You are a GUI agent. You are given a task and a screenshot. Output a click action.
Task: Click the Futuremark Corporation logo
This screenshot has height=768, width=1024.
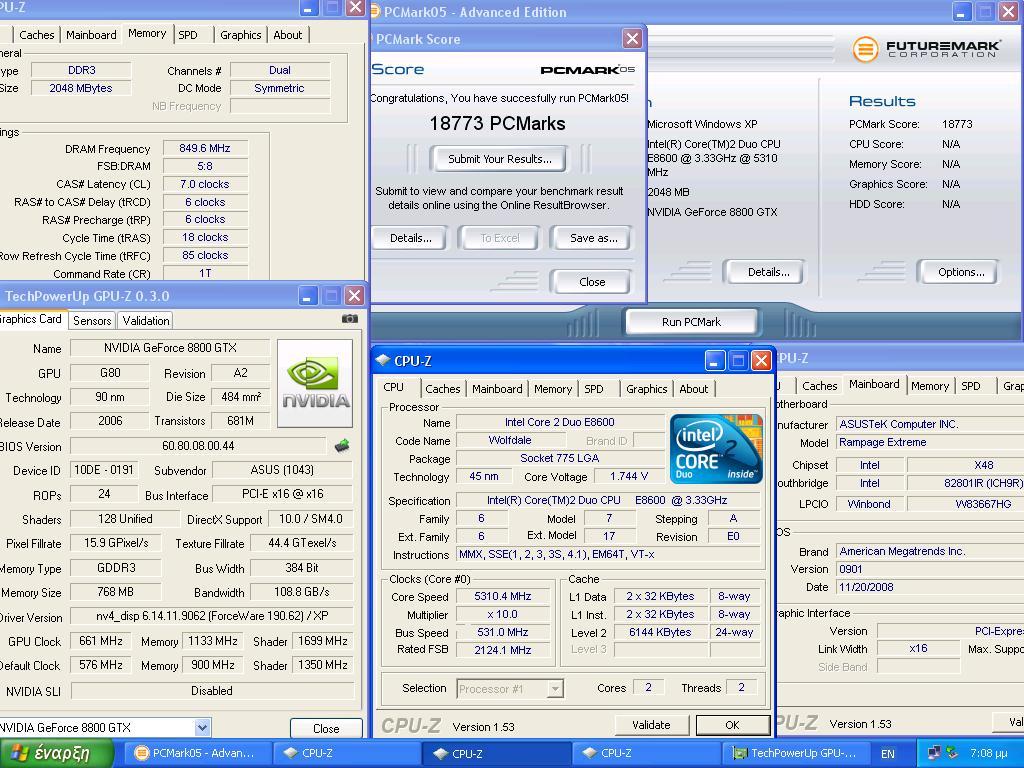[926, 49]
